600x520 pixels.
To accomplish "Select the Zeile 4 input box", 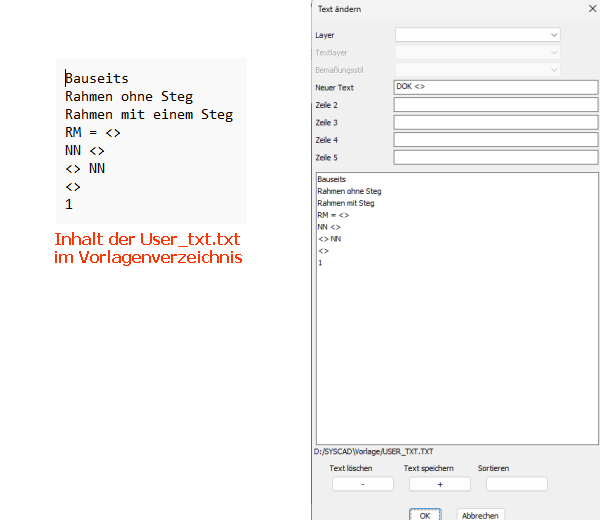I will pyautogui.click(x=495, y=140).
